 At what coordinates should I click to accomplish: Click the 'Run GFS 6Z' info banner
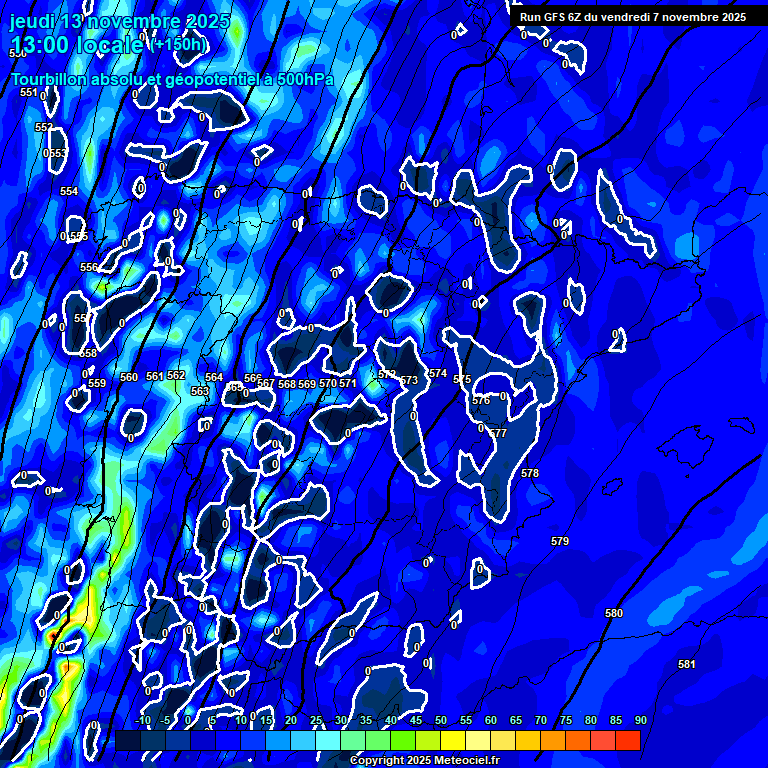[632, 17]
